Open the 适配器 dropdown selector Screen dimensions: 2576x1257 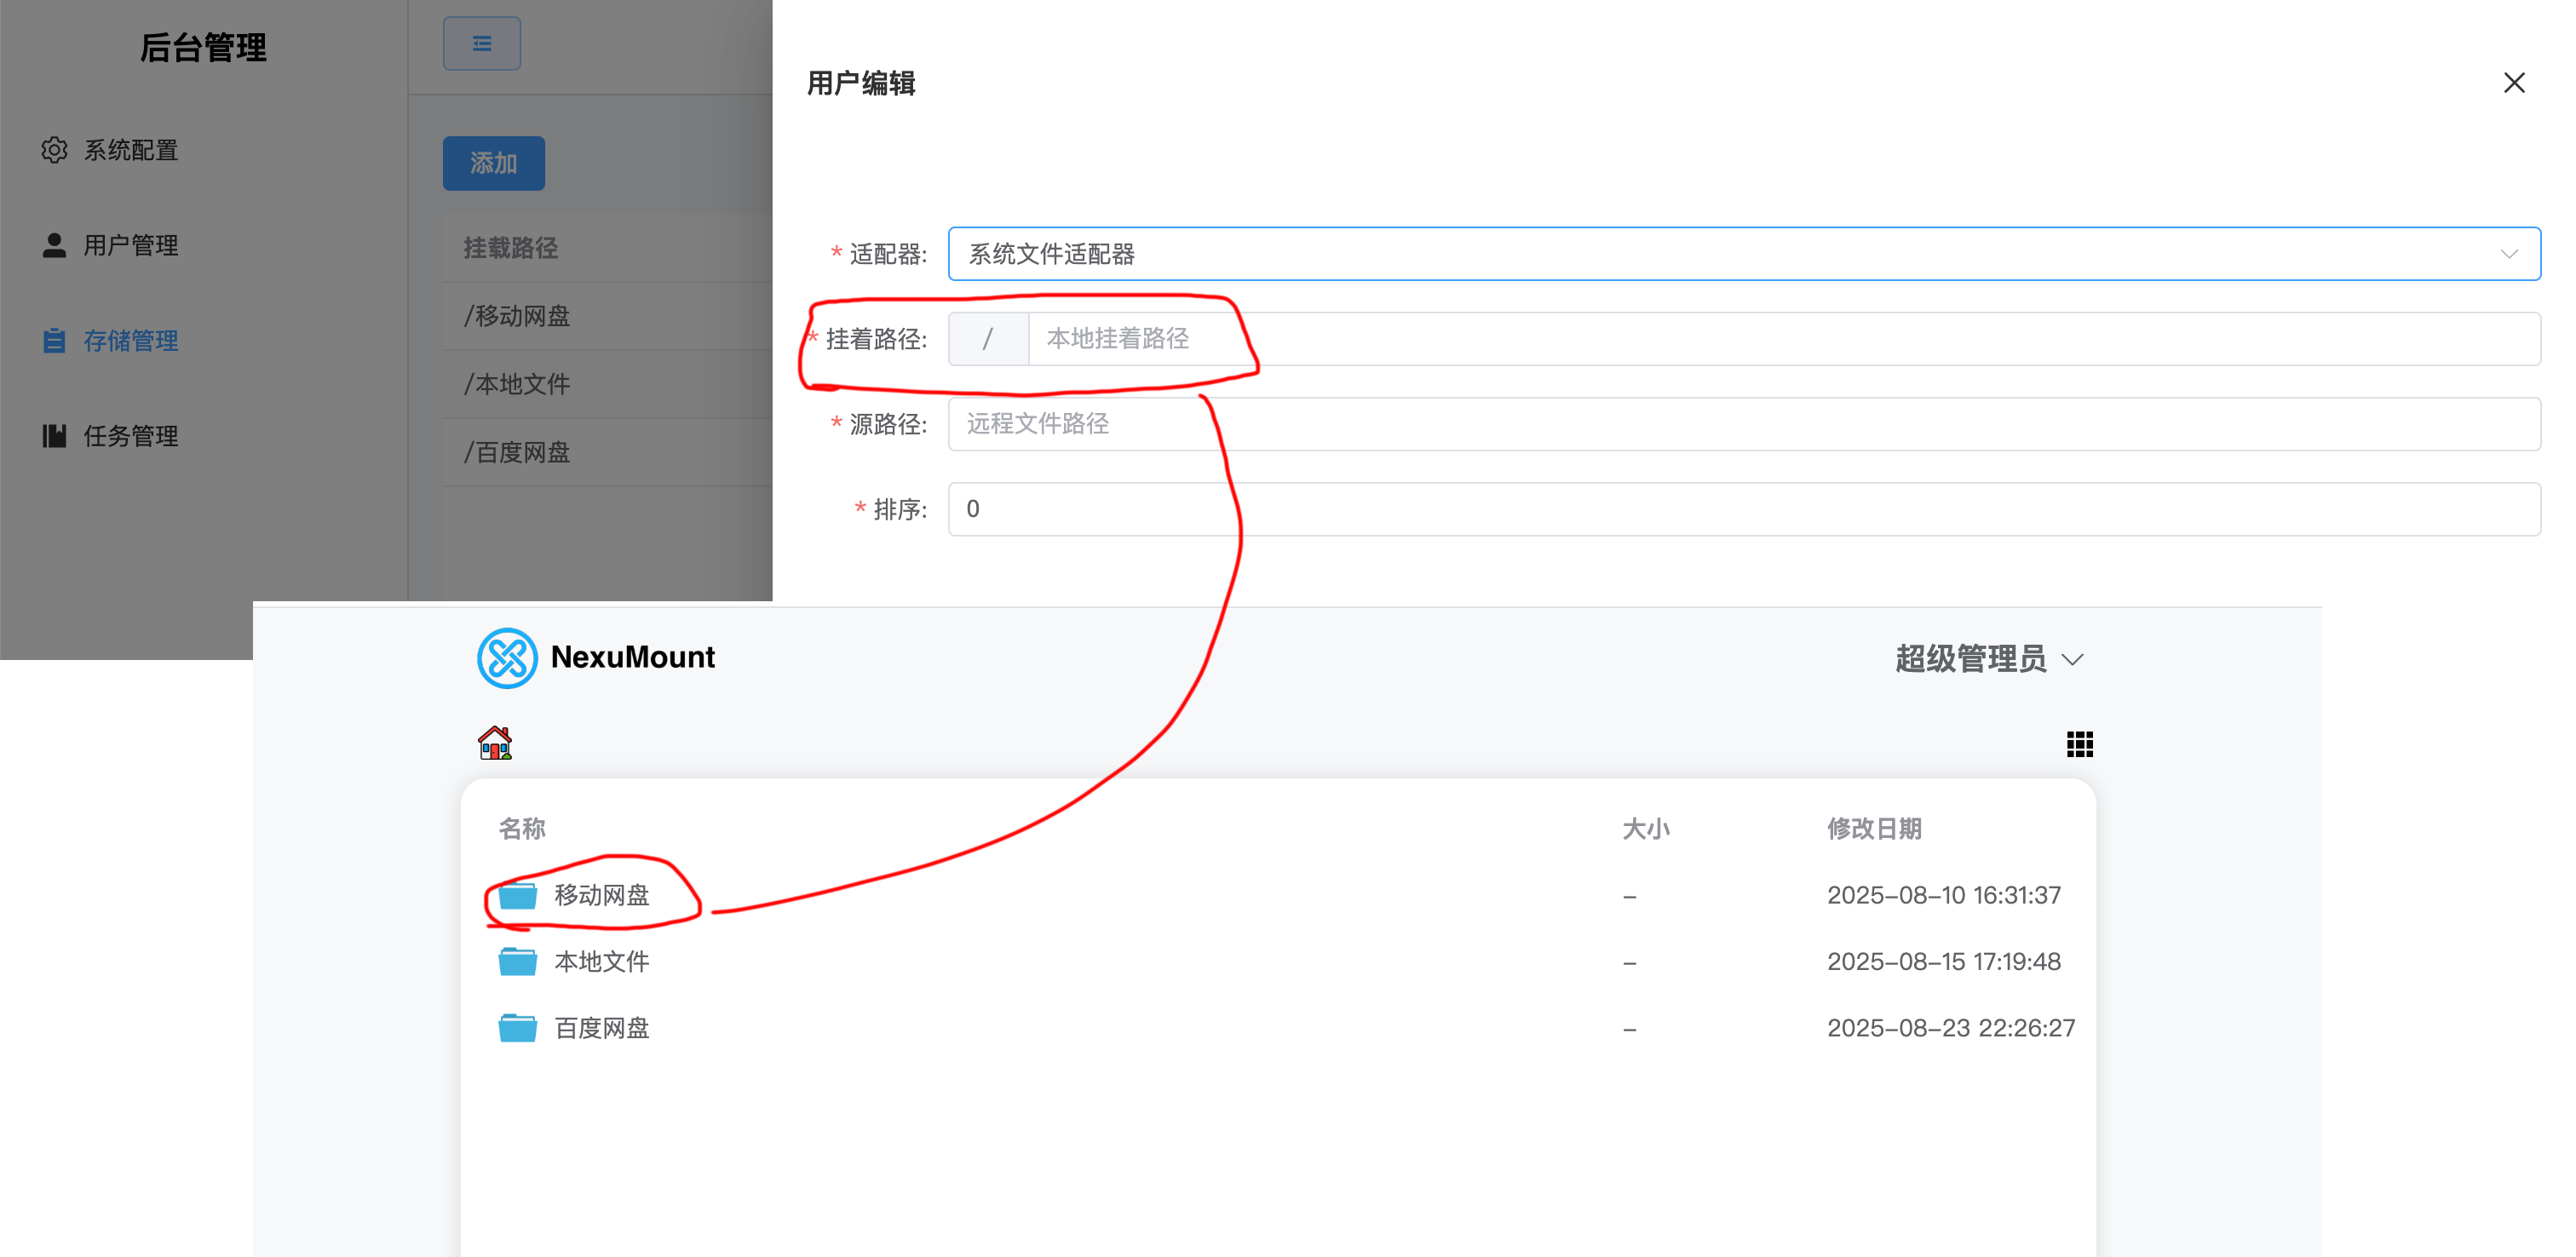point(1744,254)
